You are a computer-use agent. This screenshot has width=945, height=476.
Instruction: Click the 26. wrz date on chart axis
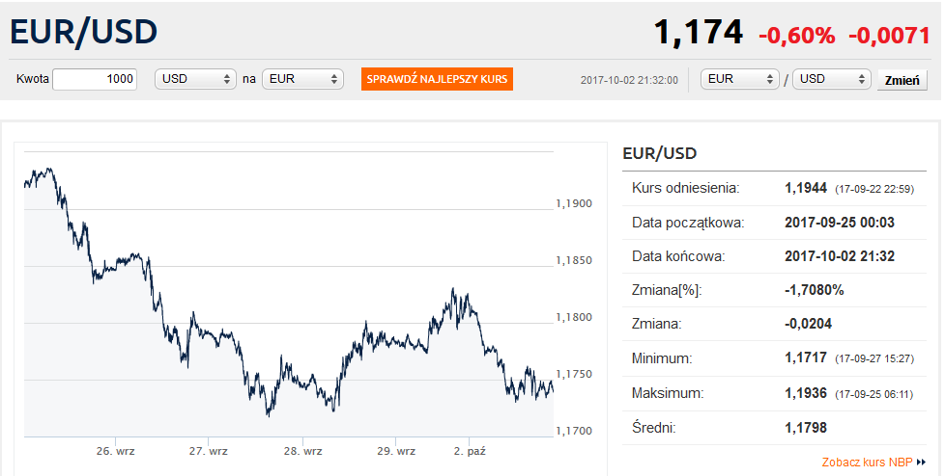click(115, 451)
